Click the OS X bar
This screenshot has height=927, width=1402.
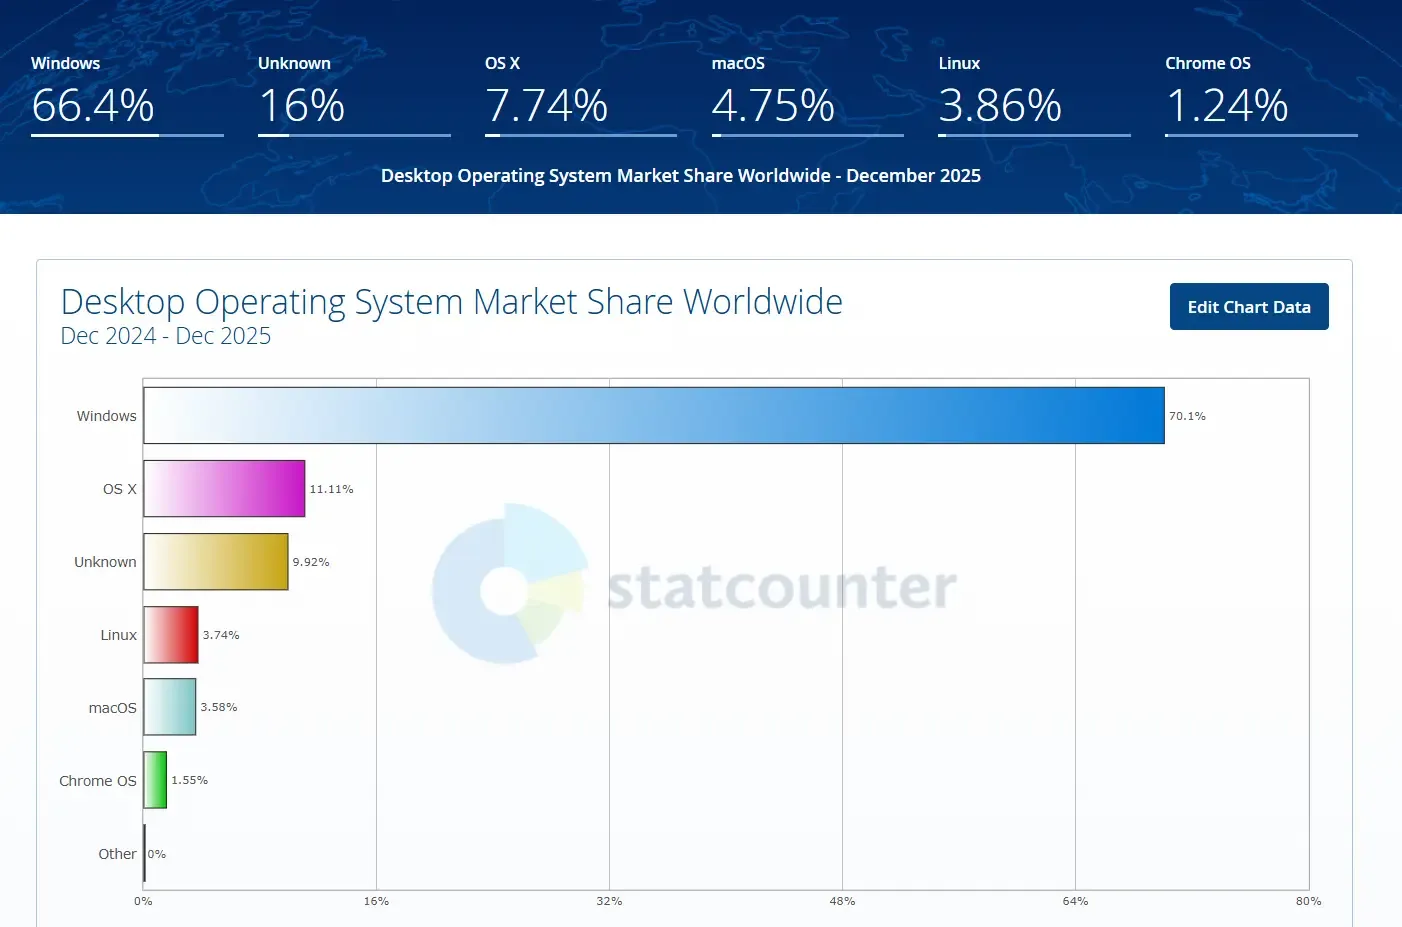(x=224, y=488)
